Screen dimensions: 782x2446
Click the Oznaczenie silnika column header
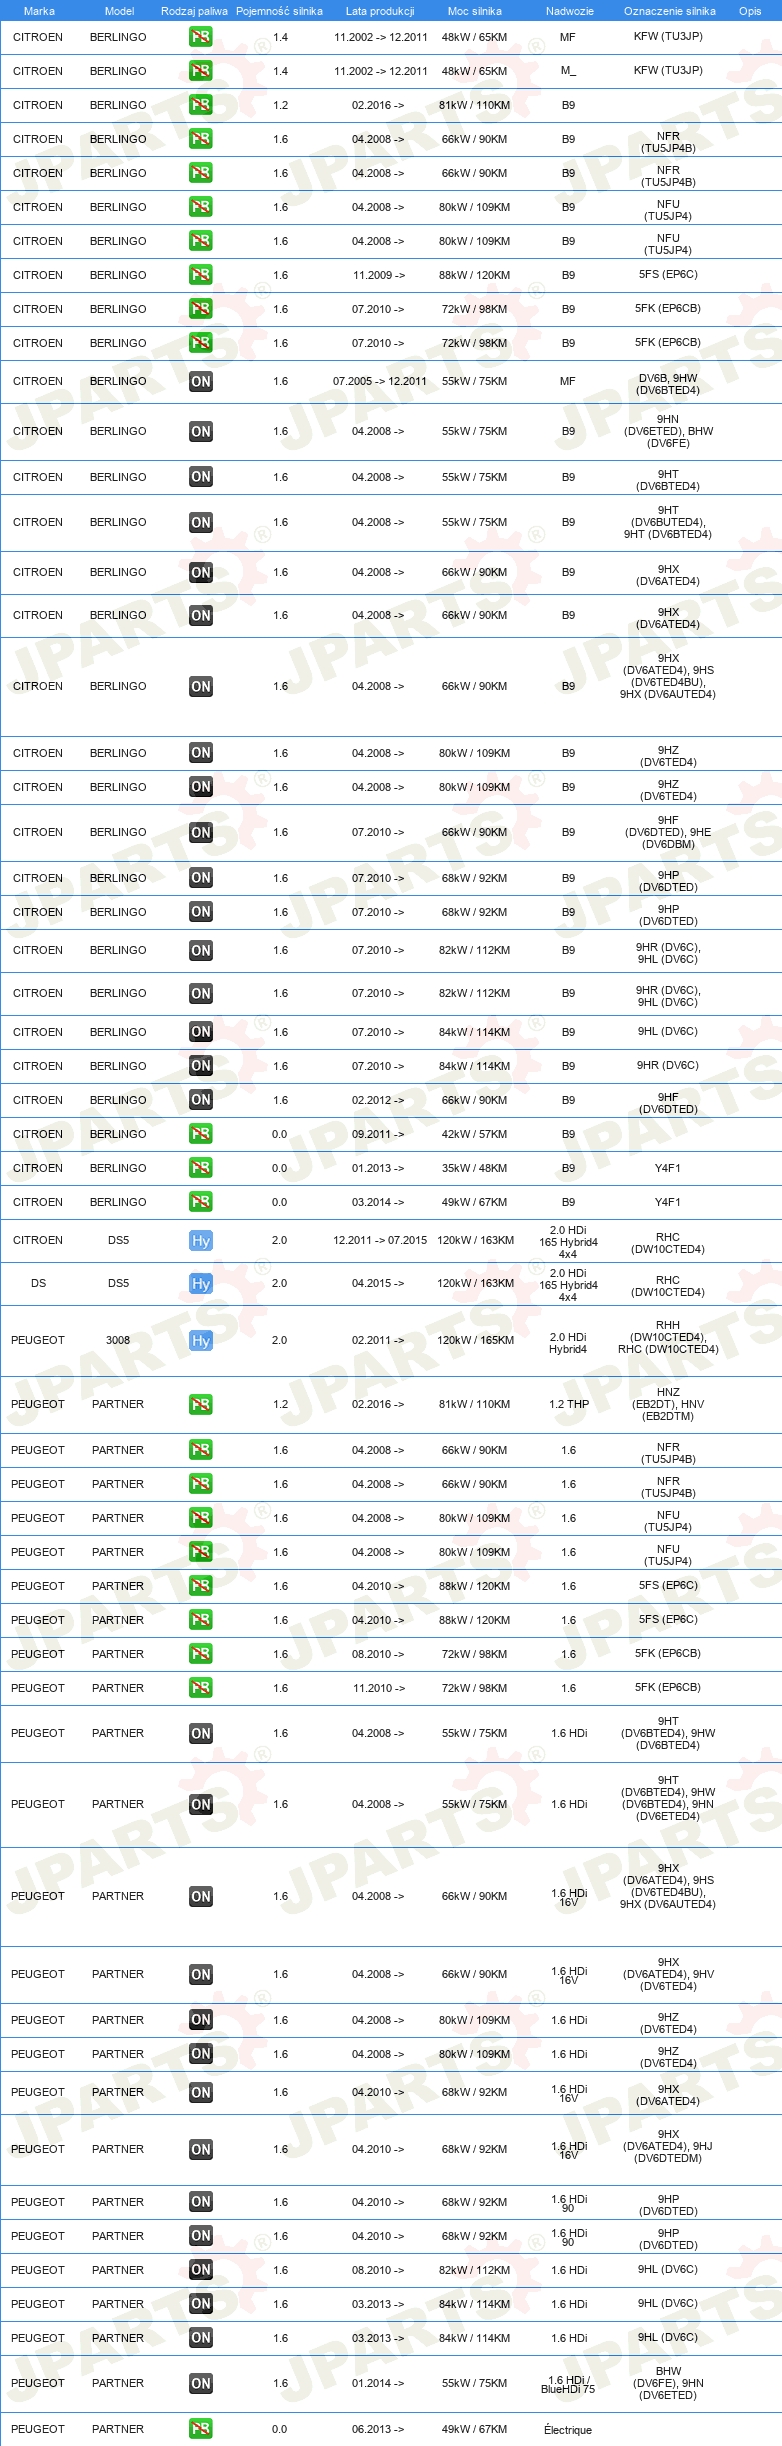[x=670, y=11]
